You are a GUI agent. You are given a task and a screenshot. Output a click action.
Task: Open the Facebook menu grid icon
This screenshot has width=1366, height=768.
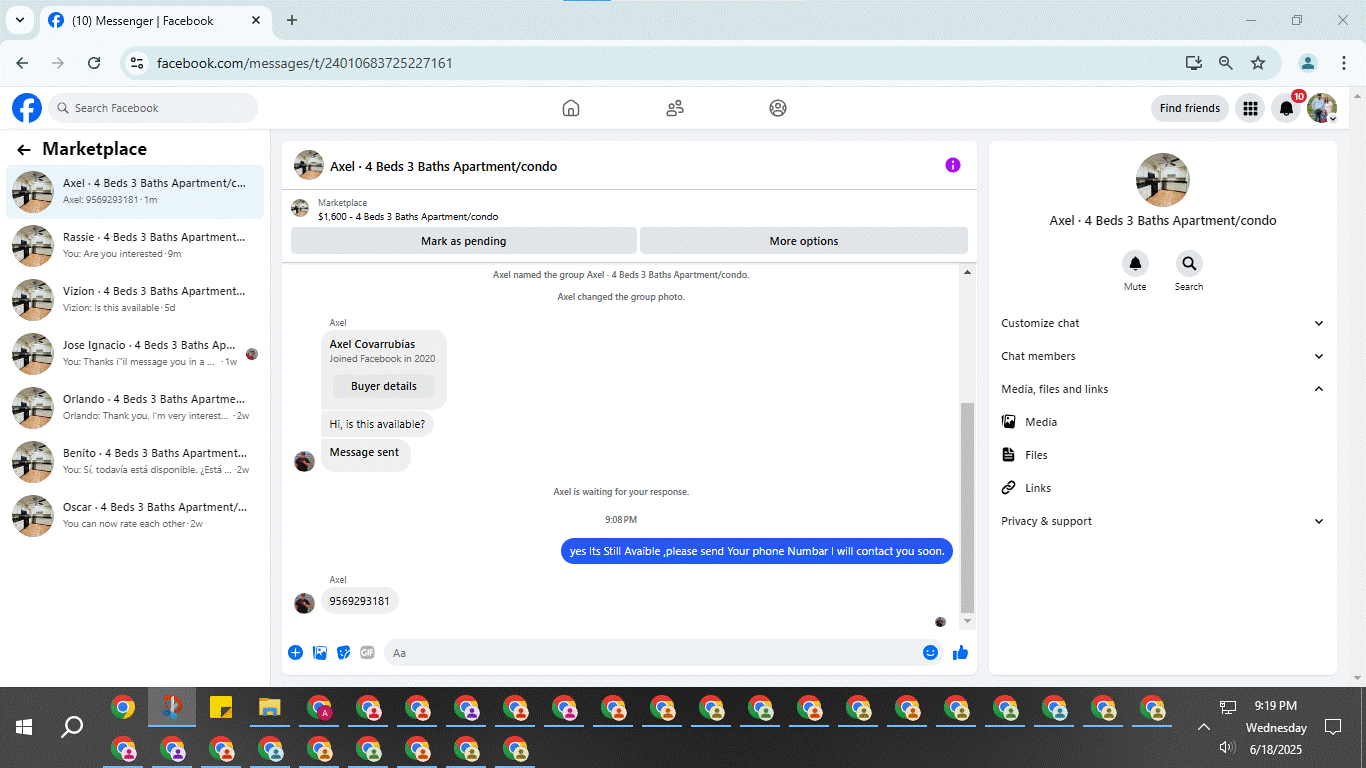point(1250,108)
